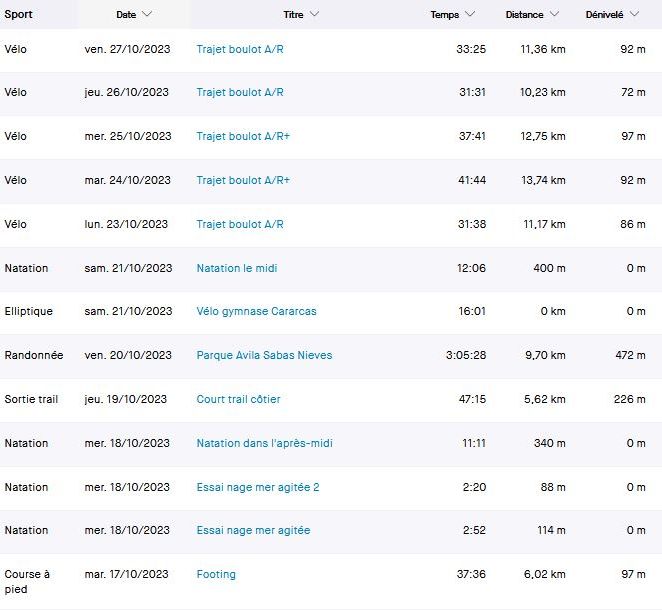662x610 pixels.
Task: Open the Court trail côtier activity
Action: (238, 399)
